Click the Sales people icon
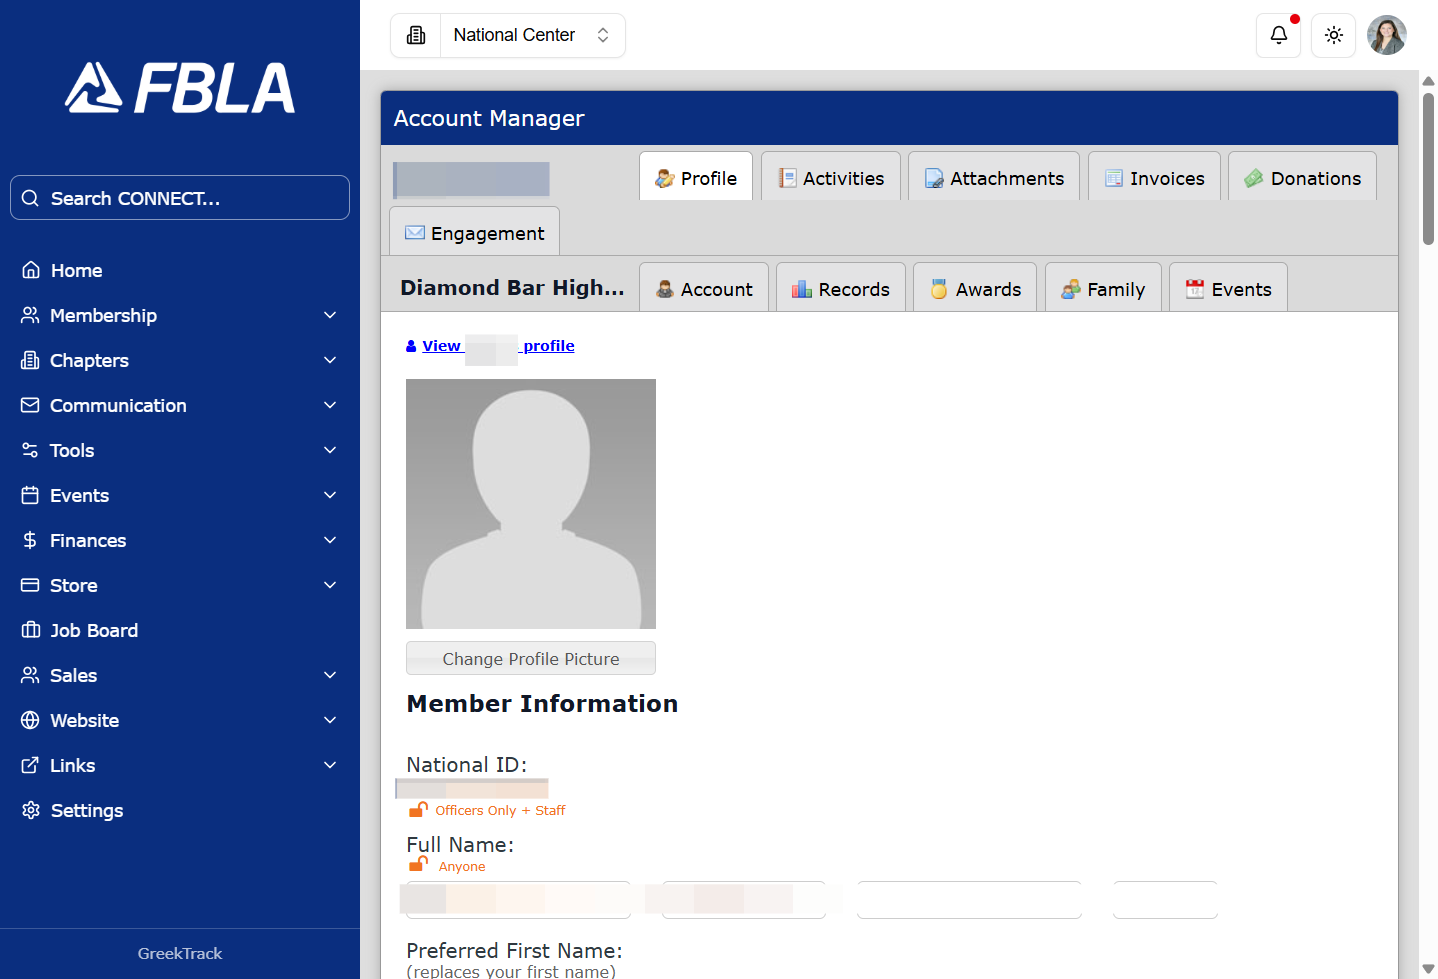The width and height of the screenshot is (1438, 979). (x=30, y=675)
